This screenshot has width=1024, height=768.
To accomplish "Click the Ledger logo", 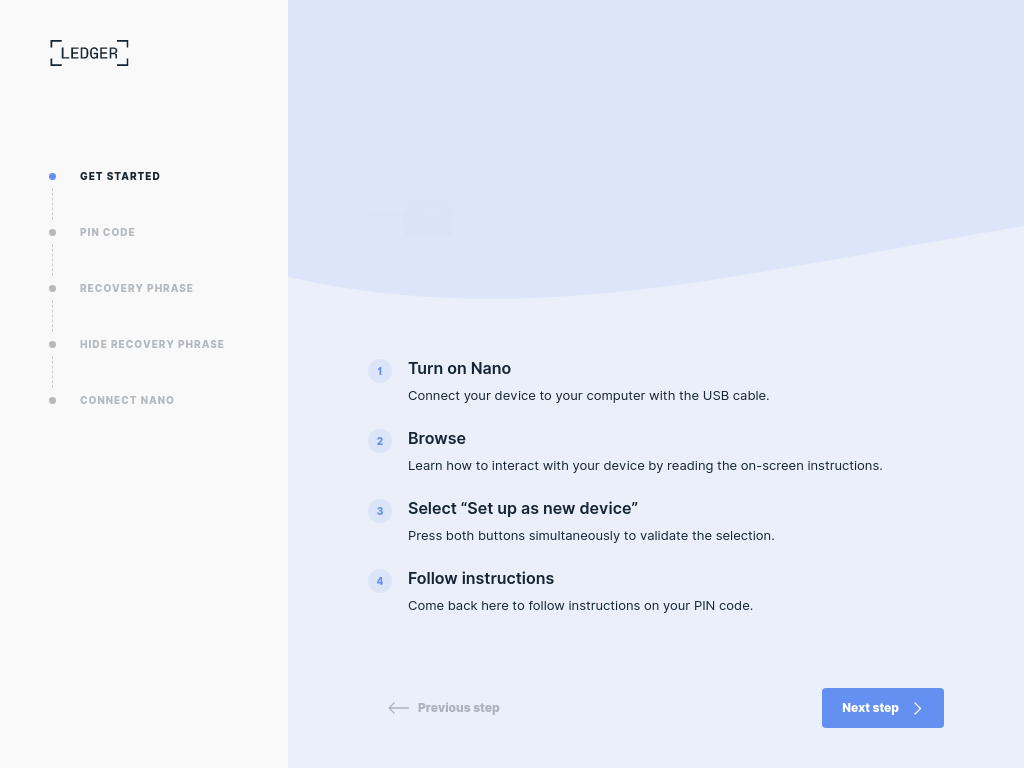I will point(89,53).
